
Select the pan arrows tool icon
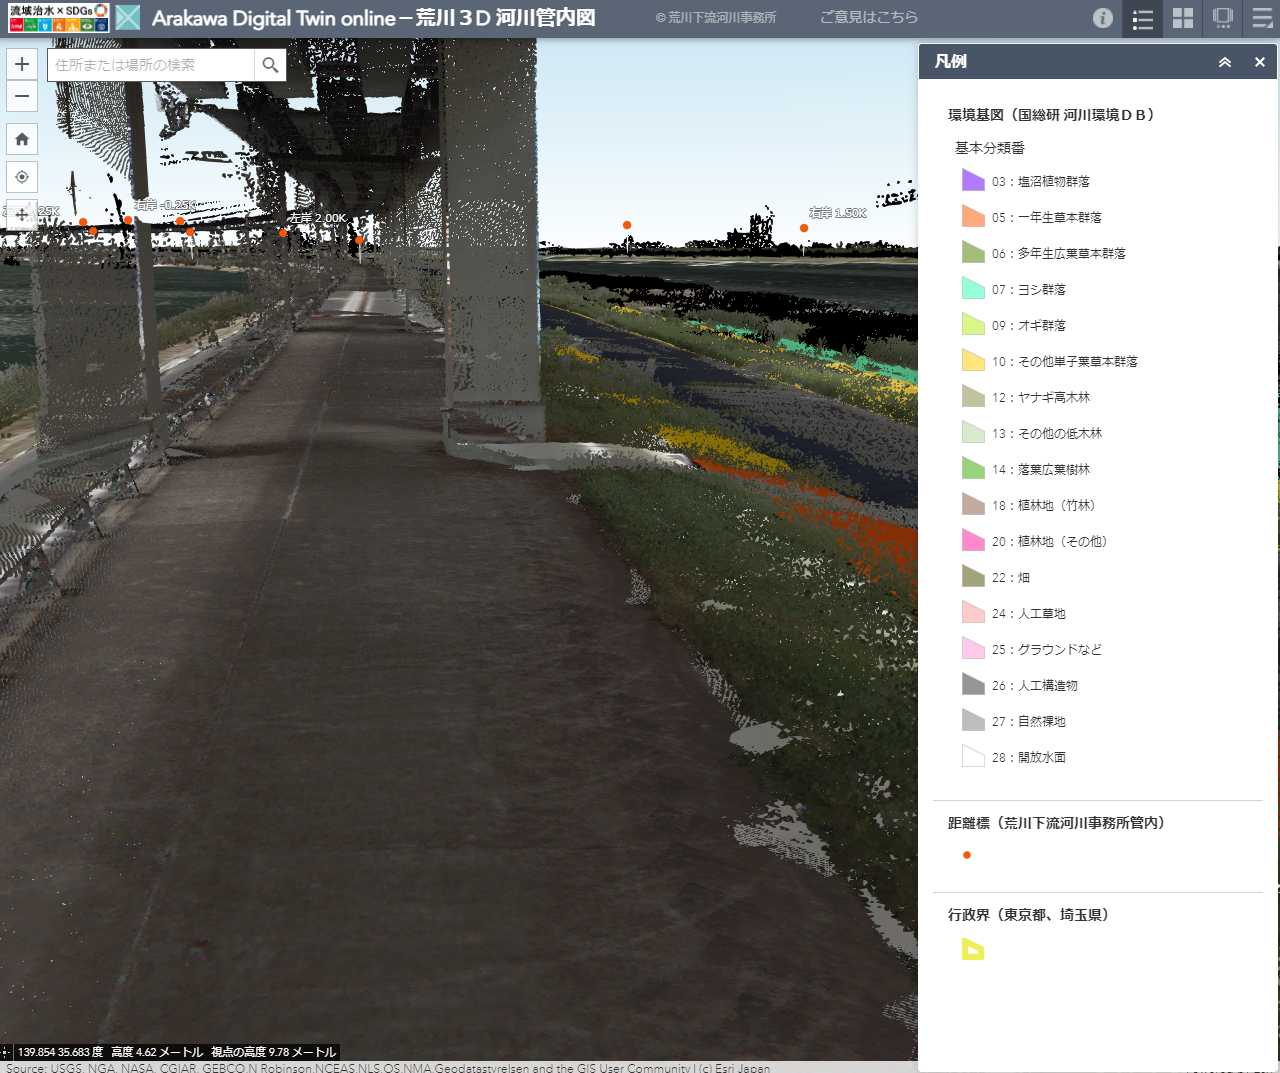(21, 215)
